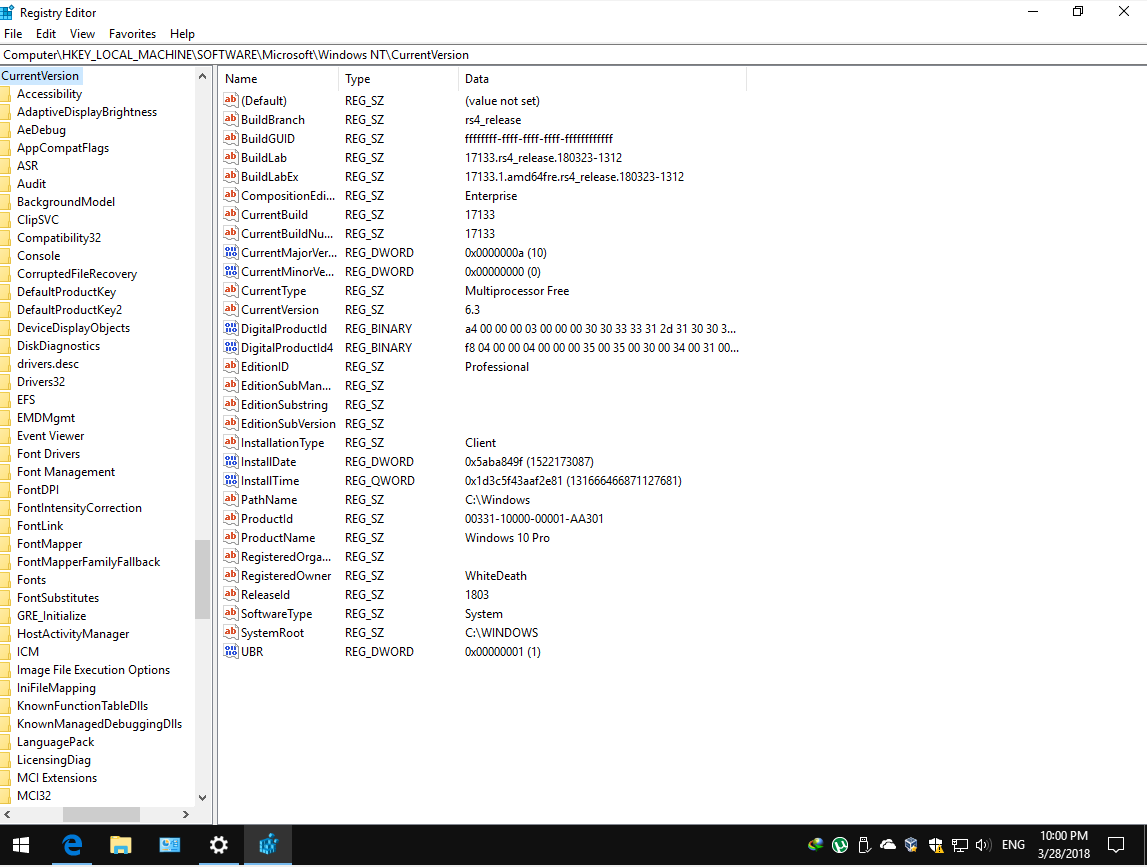1147x867 pixels.
Task: Click the data '17133.1.amd64fre.rs4_release.180323-1312'
Action: pos(574,176)
